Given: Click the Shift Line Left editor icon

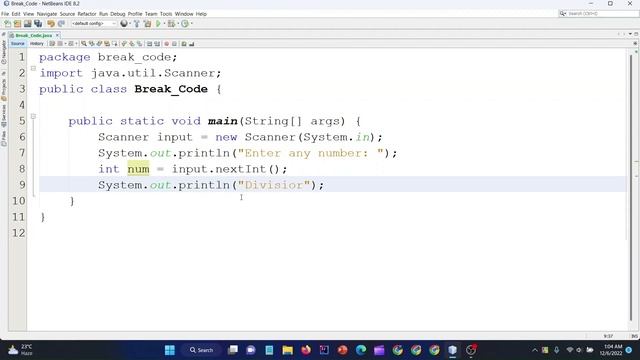Looking at the screenshot, I should coord(149,44).
